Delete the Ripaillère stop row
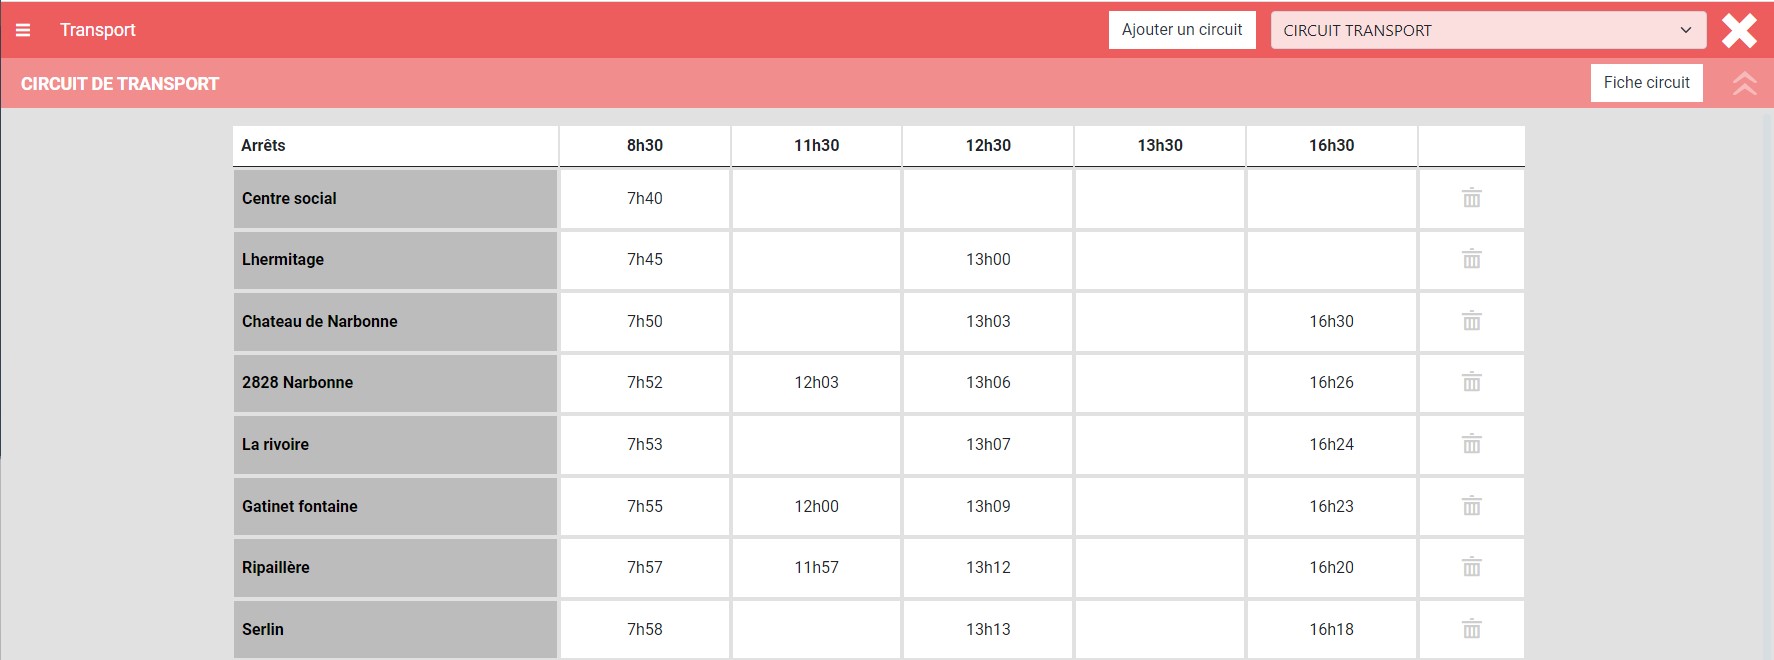The height and width of the screenshot is (660, 1774). 1471,567
